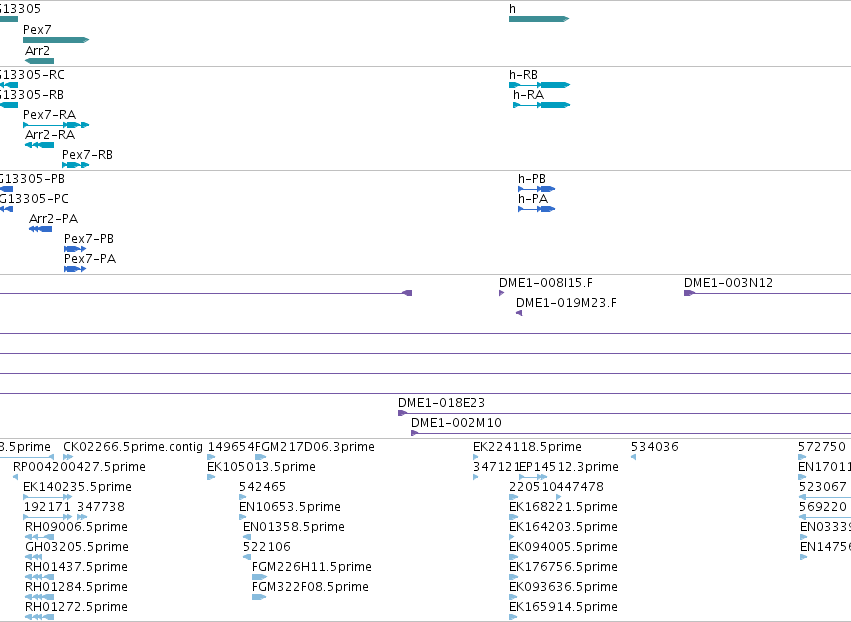The image size is (851, 622).
Task: Click the DME1-008I15.F BAC end
Action: click(x=501, y=293)
